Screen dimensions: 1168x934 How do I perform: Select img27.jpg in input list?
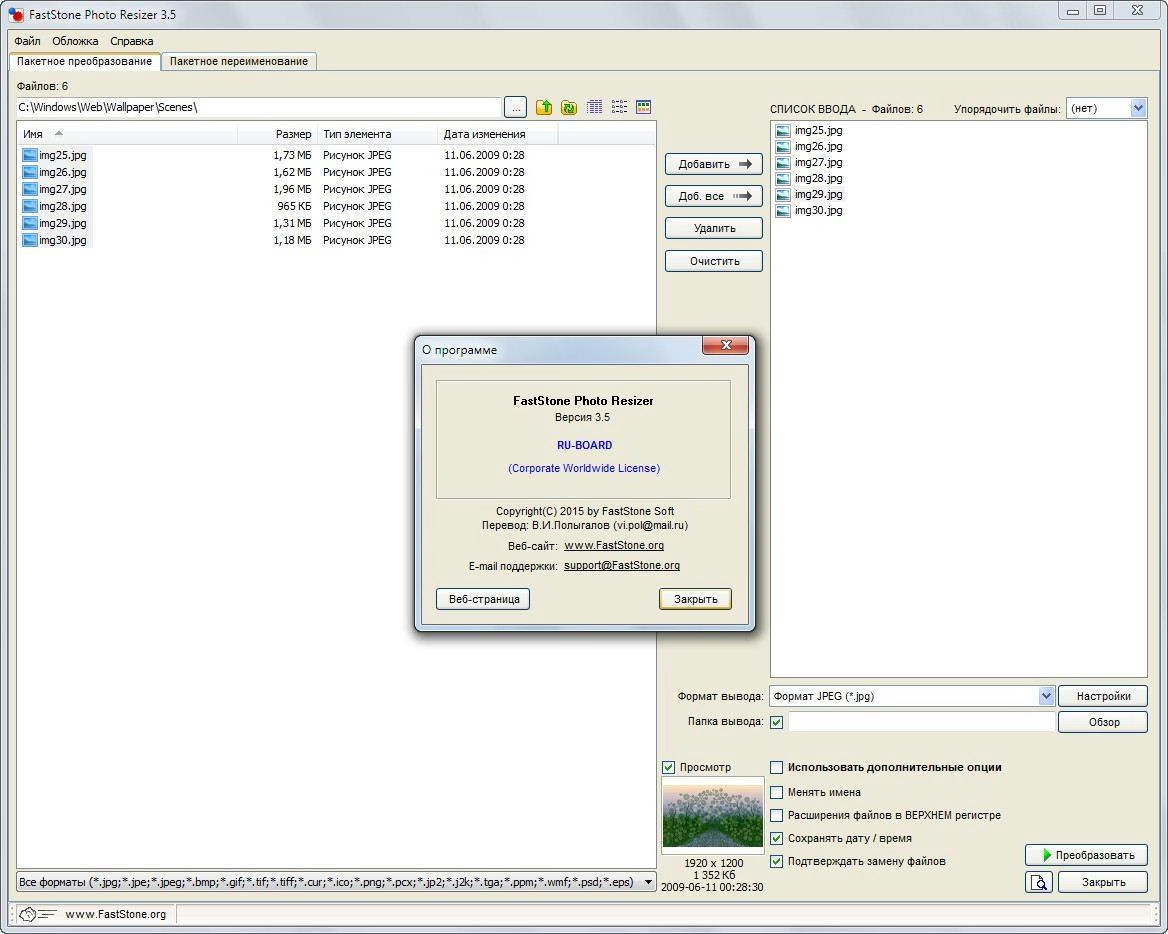pos(818,162)
